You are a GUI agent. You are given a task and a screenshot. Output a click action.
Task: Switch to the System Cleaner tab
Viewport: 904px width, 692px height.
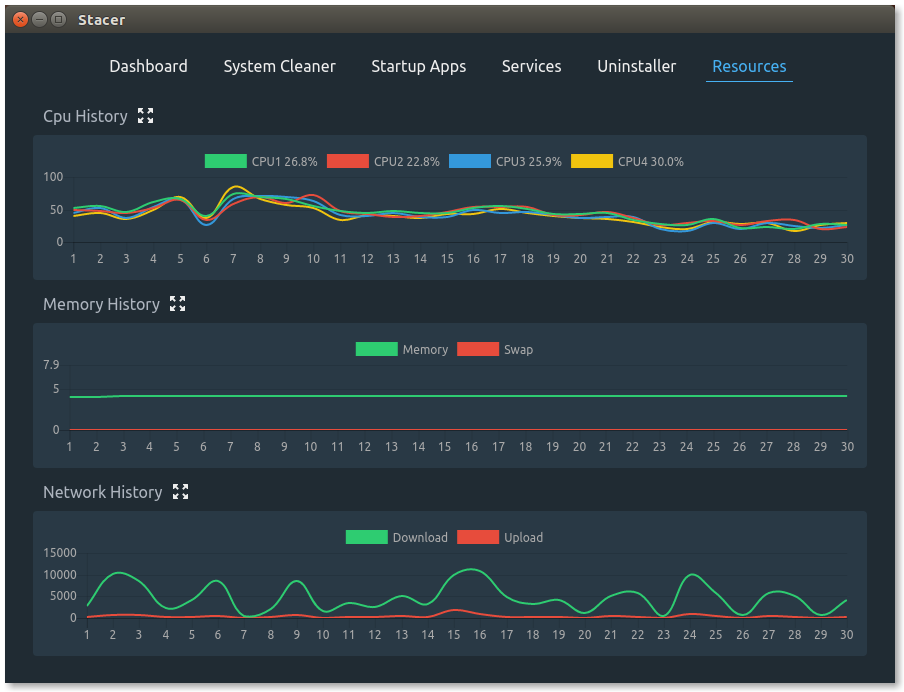pos(279,66)
